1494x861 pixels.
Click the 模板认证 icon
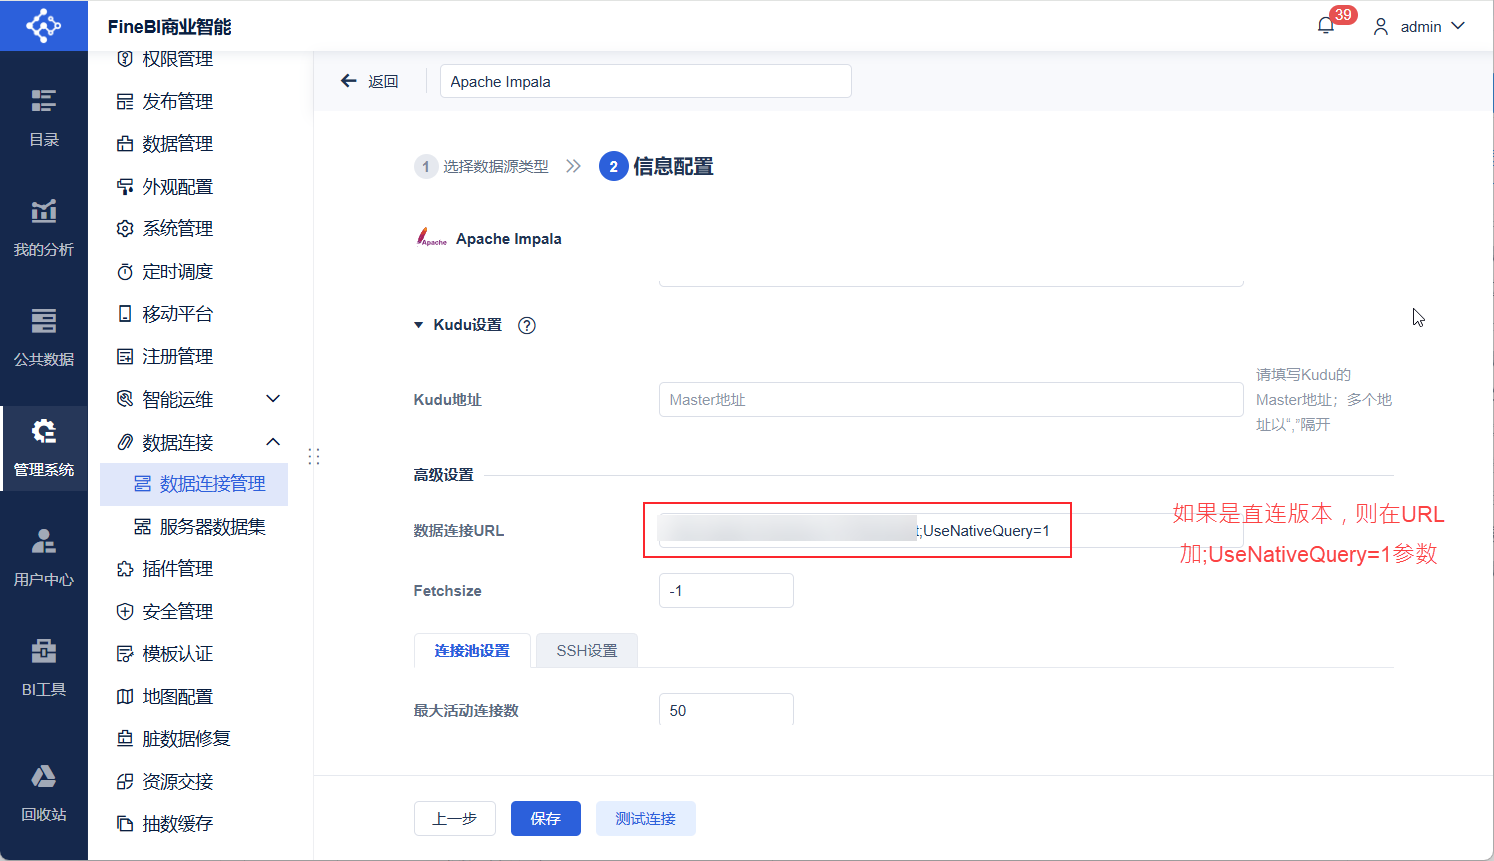(x=125, y=654)
